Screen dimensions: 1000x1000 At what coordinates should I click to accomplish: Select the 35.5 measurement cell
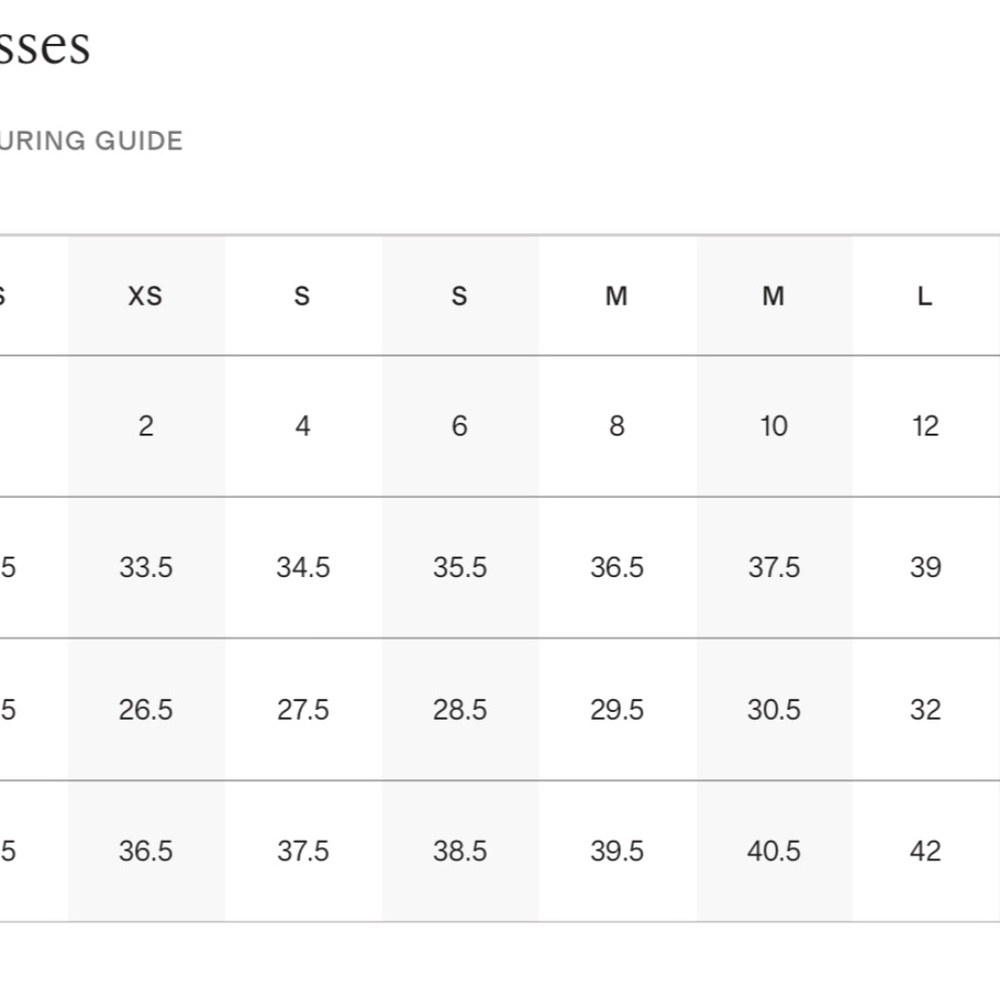pos(460,568)
